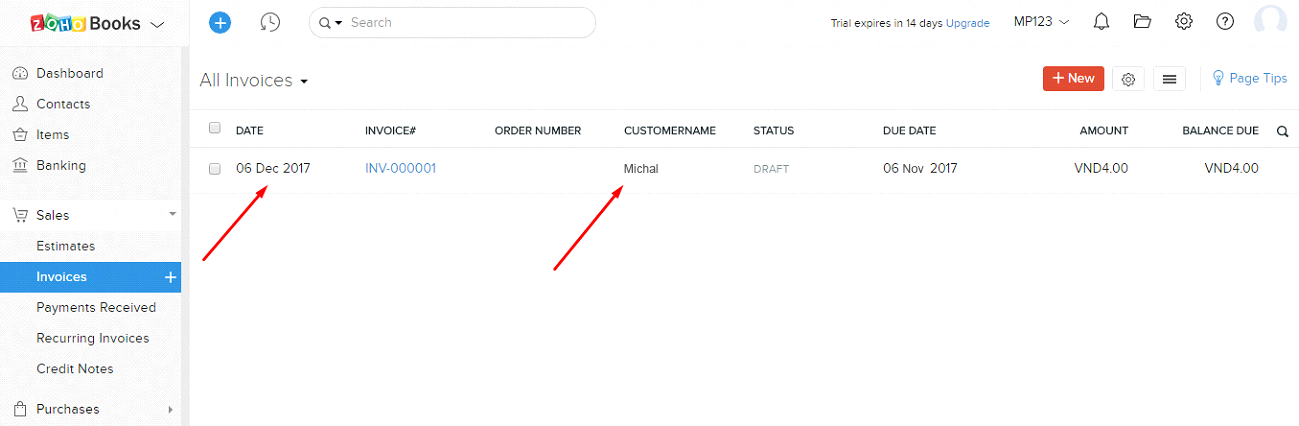
Task: Check the INV-000001 row checkbox
Action: pos(214,169)
